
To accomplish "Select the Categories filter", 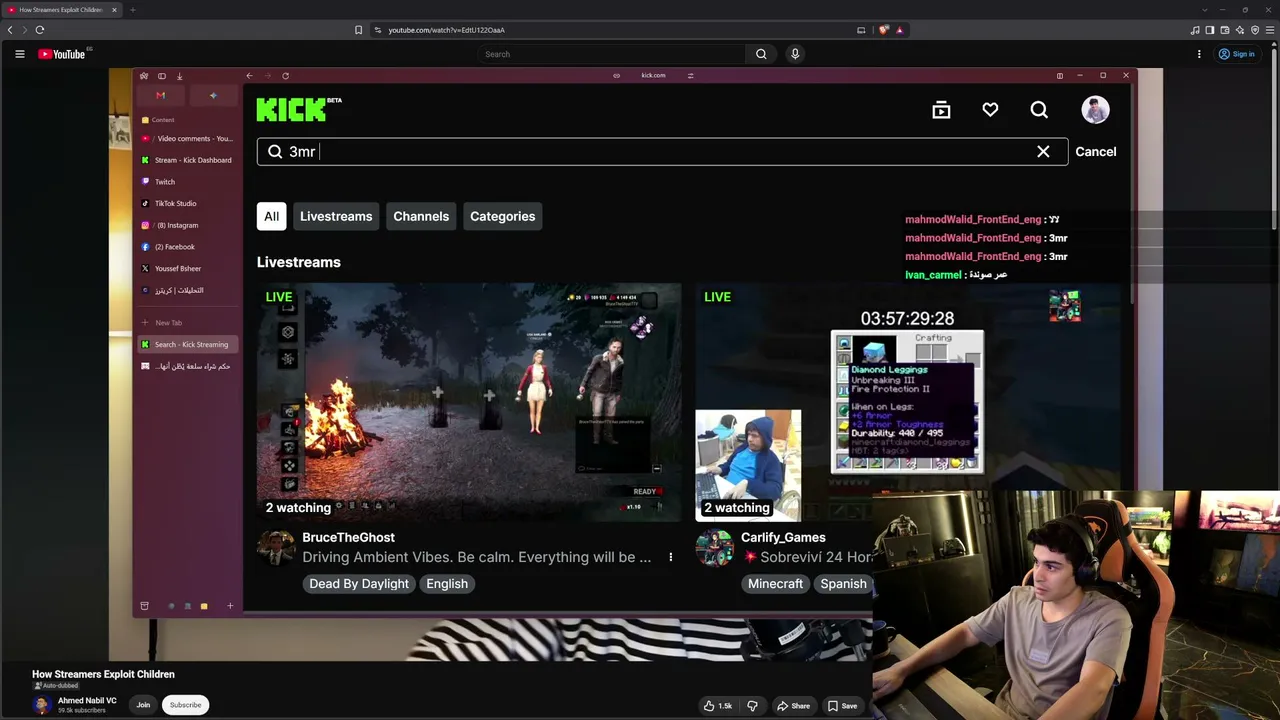I will 503,216.
